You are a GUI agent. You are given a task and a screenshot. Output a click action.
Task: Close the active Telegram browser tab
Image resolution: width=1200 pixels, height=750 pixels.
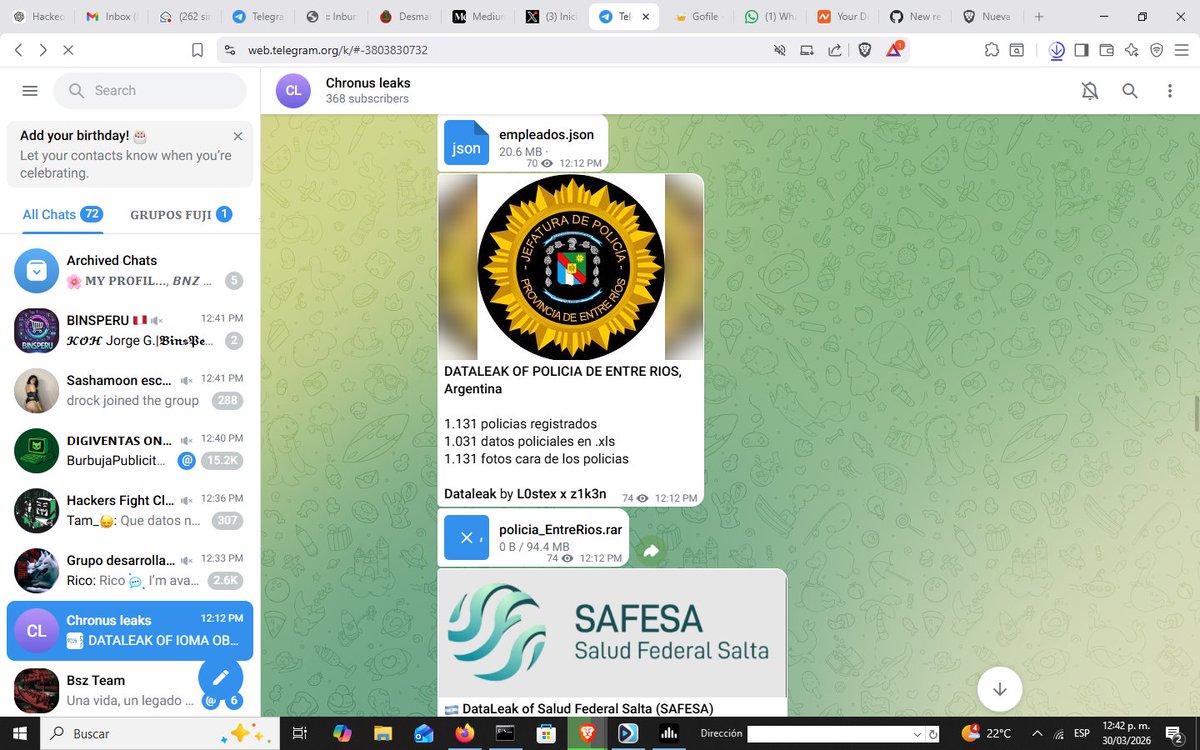646,17
